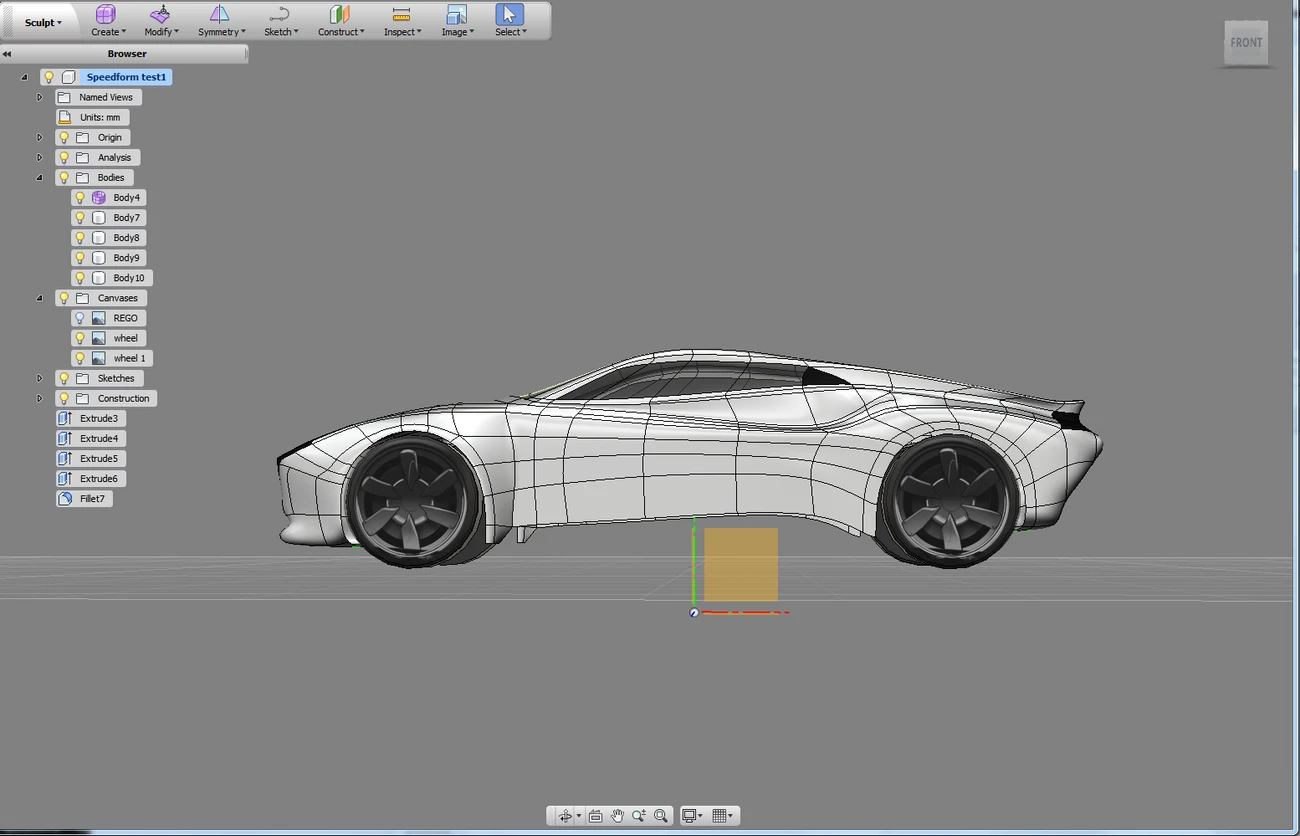
Task: Open the Display Settings dropdown arrow
Action: (x=700, y=815)
